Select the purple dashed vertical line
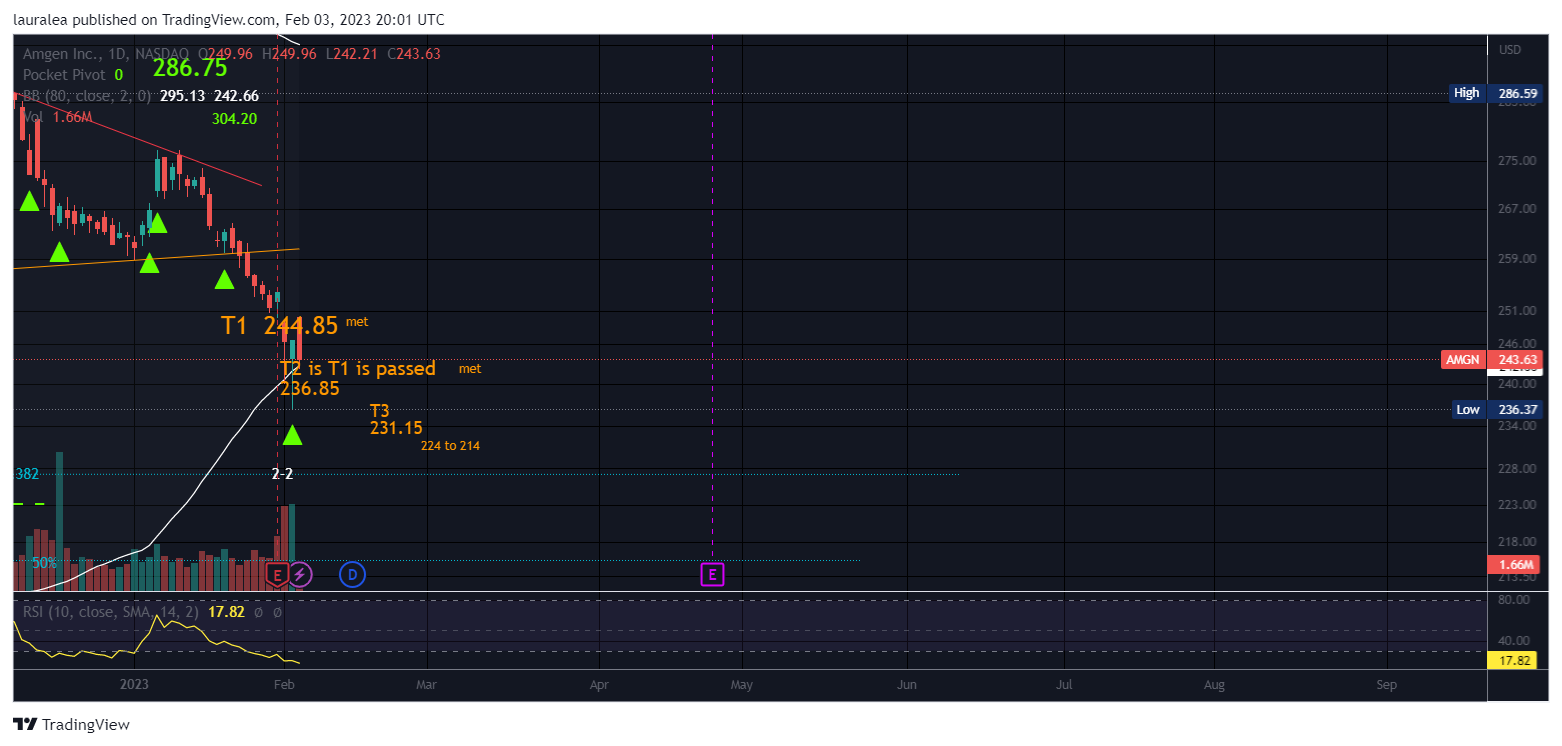Screen dimensions: 1562x746 click(712, 300)
